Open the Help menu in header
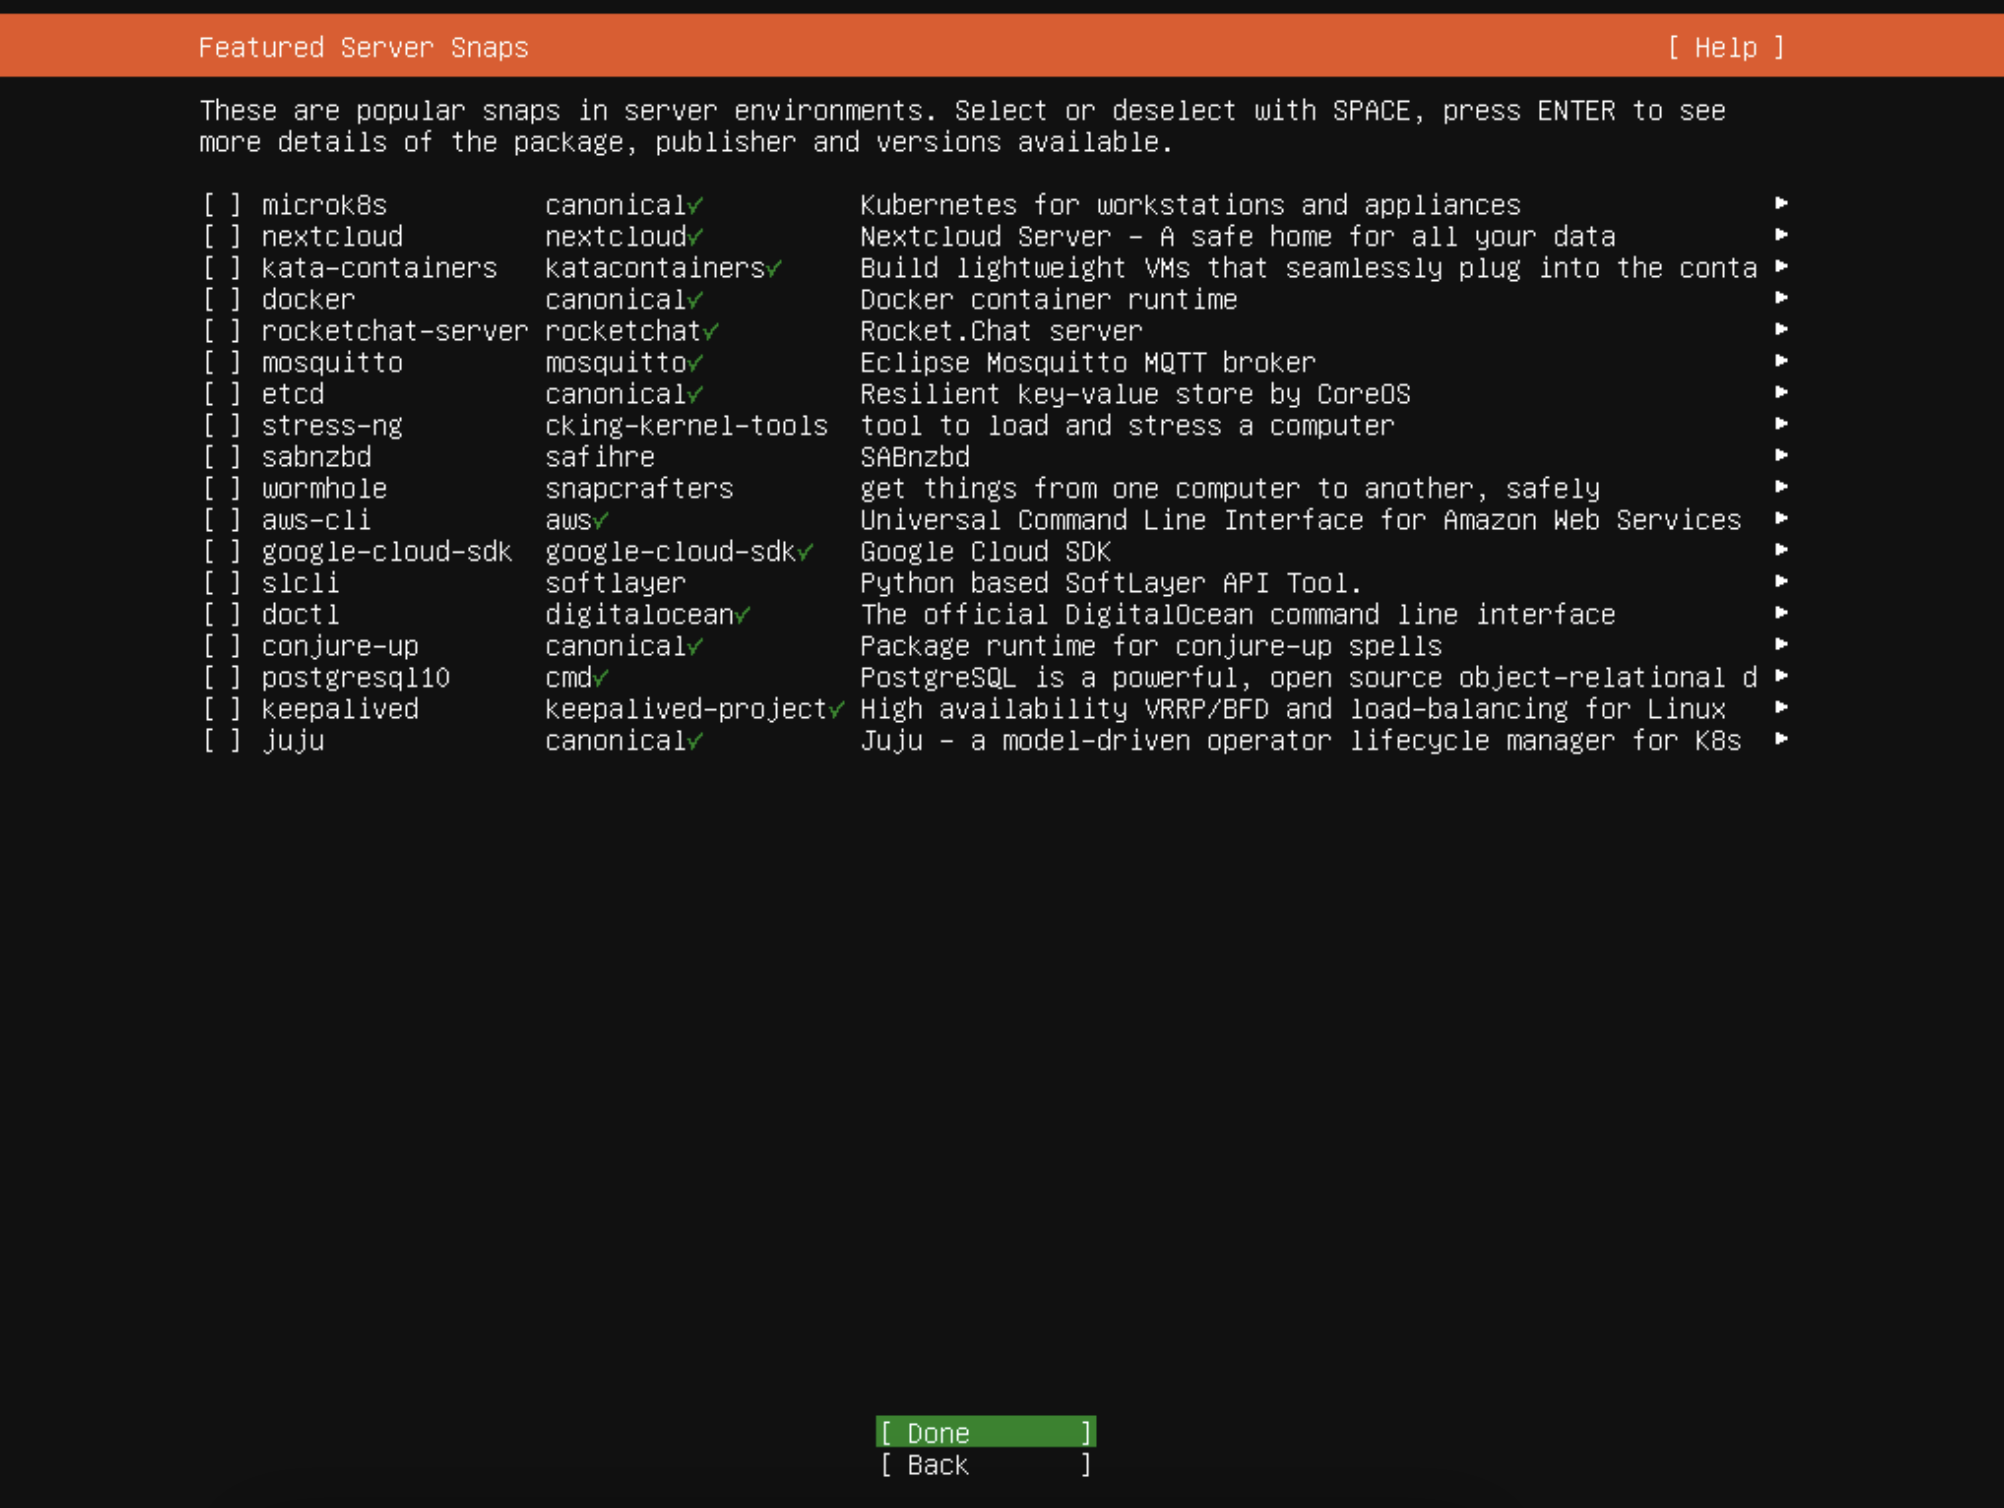This screenshot has width=2004, height=1508. pyautogui.click(x=1725, y=47)
